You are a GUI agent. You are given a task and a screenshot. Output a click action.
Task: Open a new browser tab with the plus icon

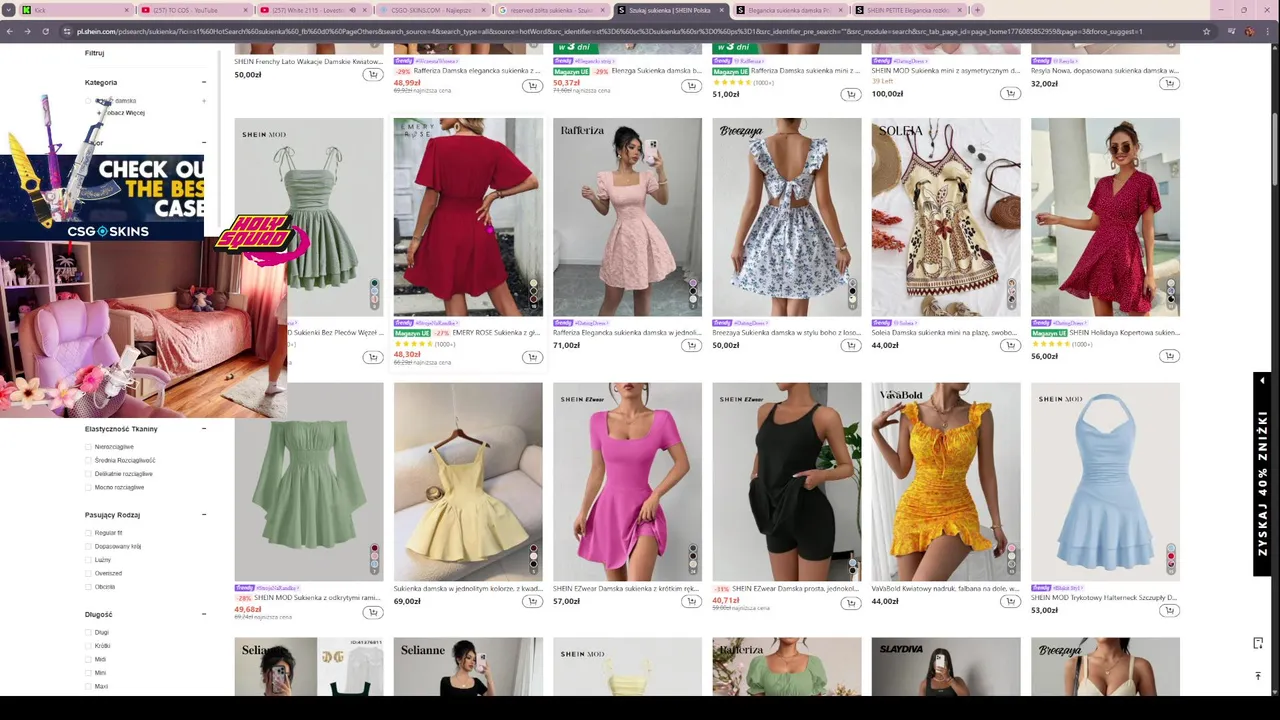[977, 10]
